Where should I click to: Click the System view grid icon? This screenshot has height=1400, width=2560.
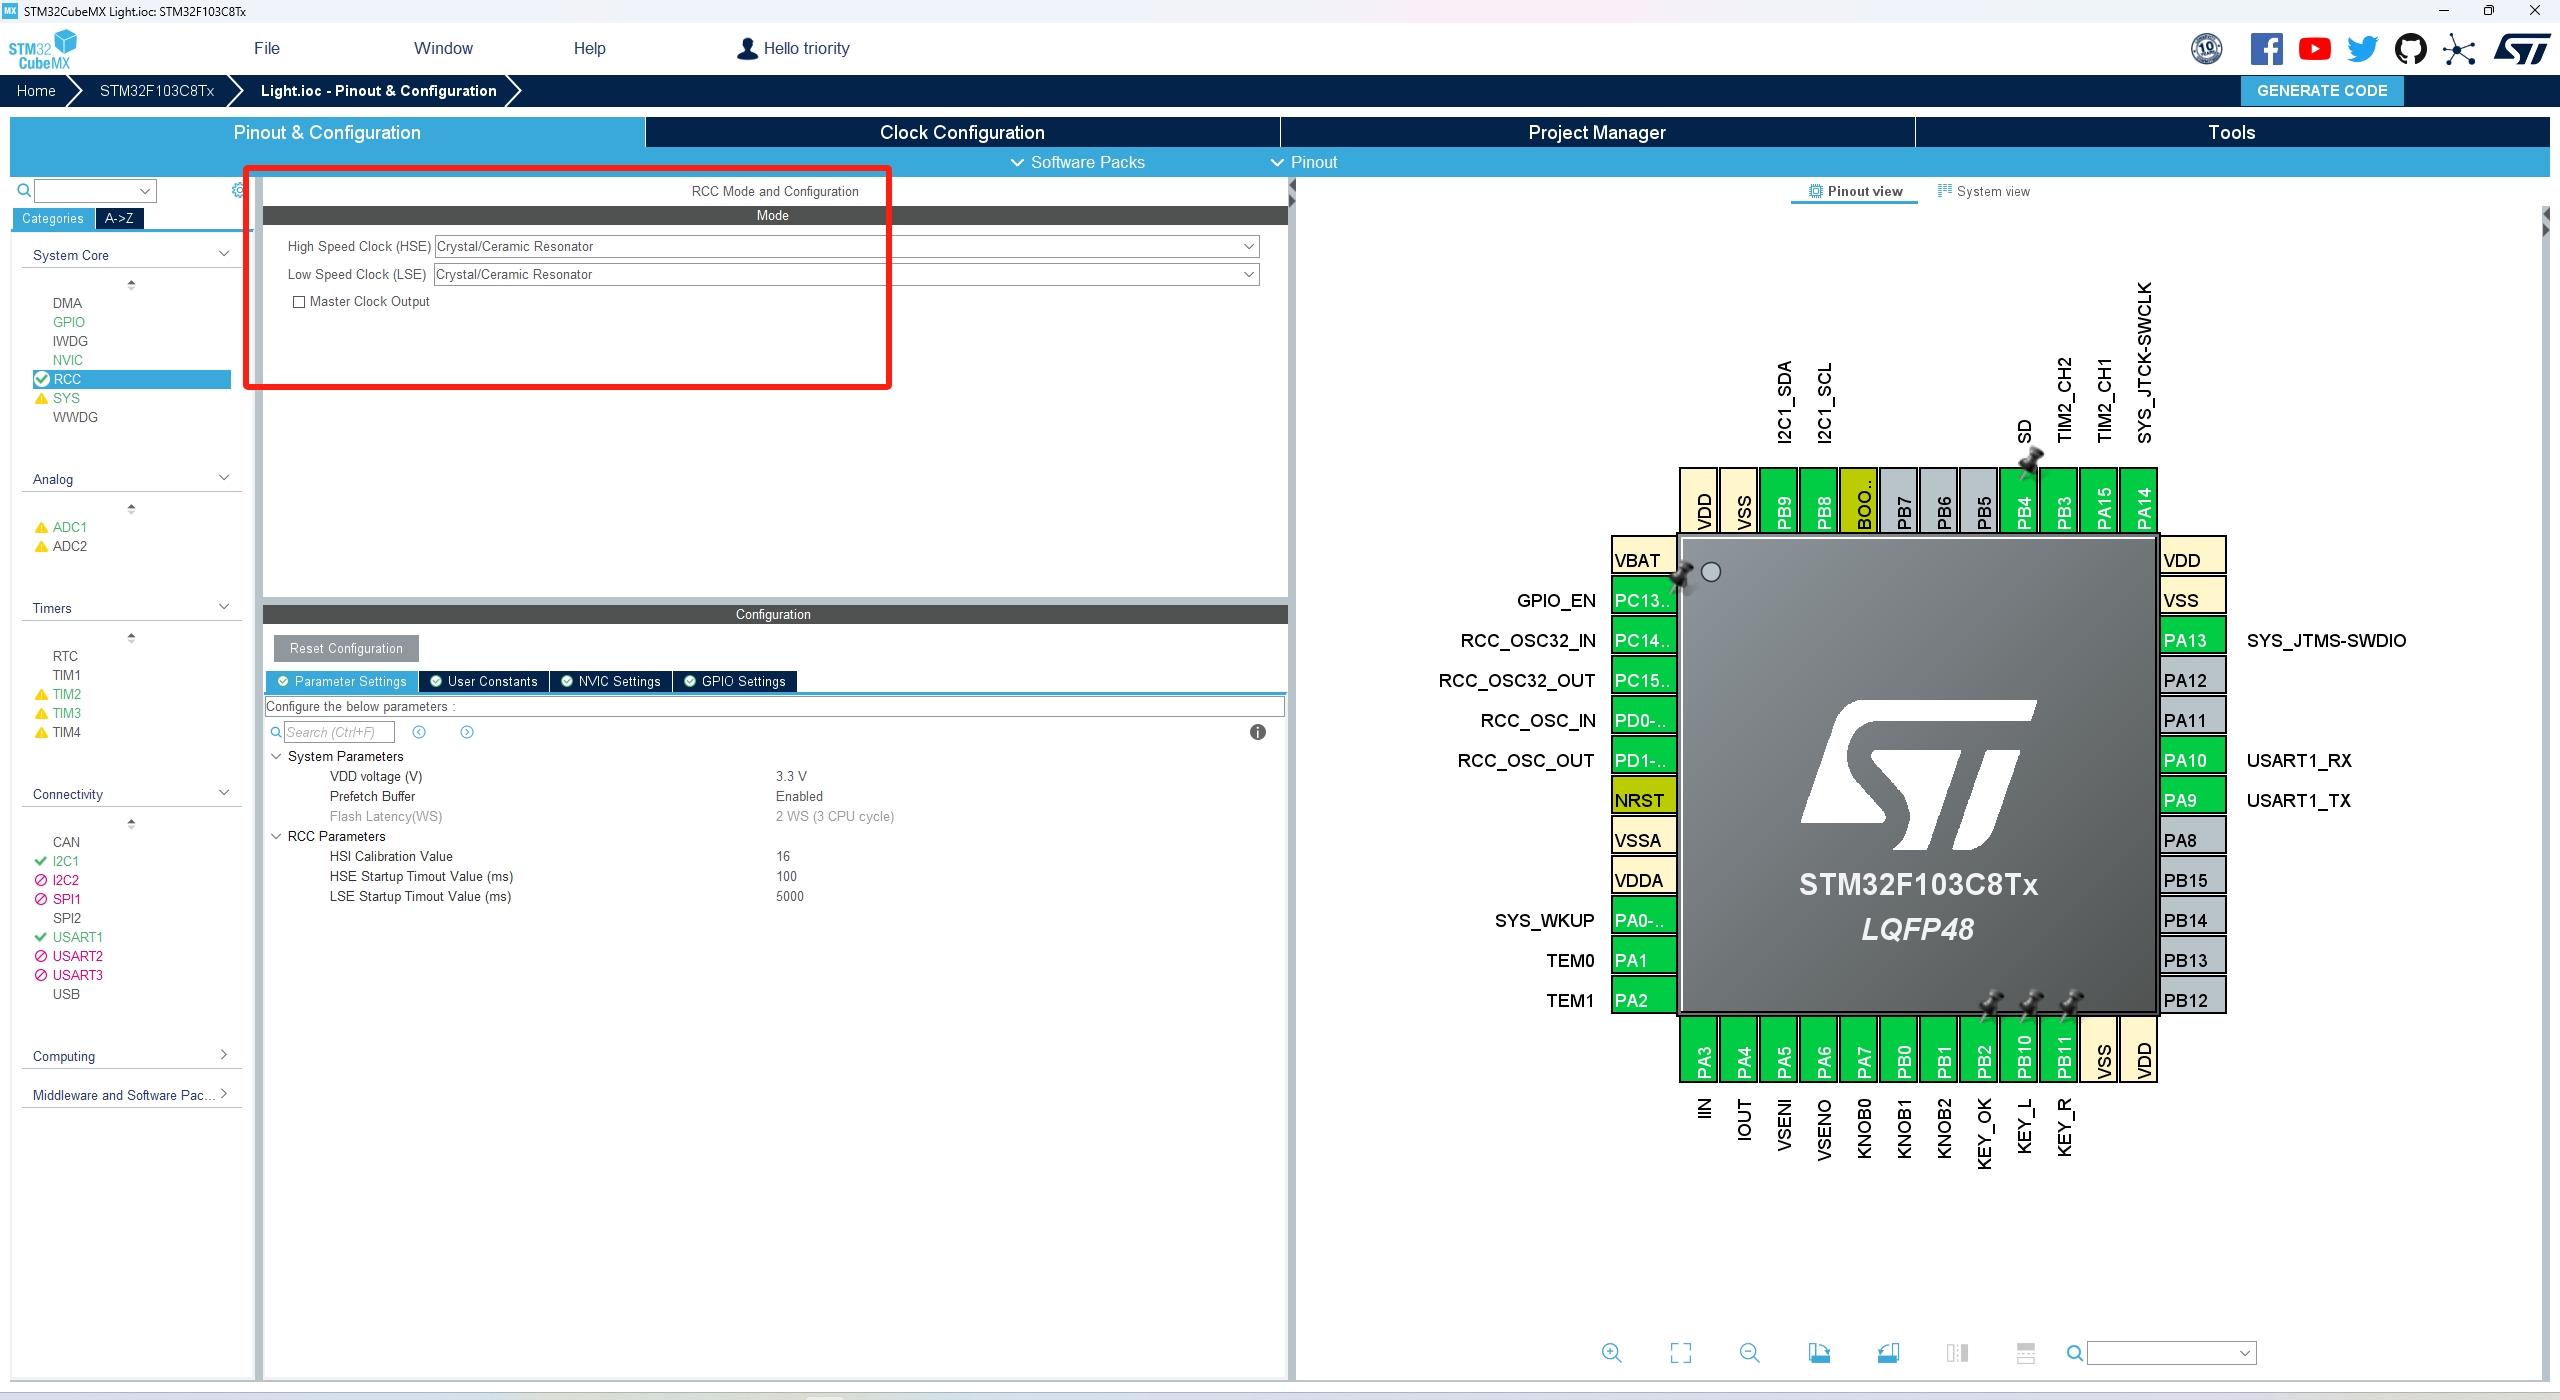coord(1945,190)
